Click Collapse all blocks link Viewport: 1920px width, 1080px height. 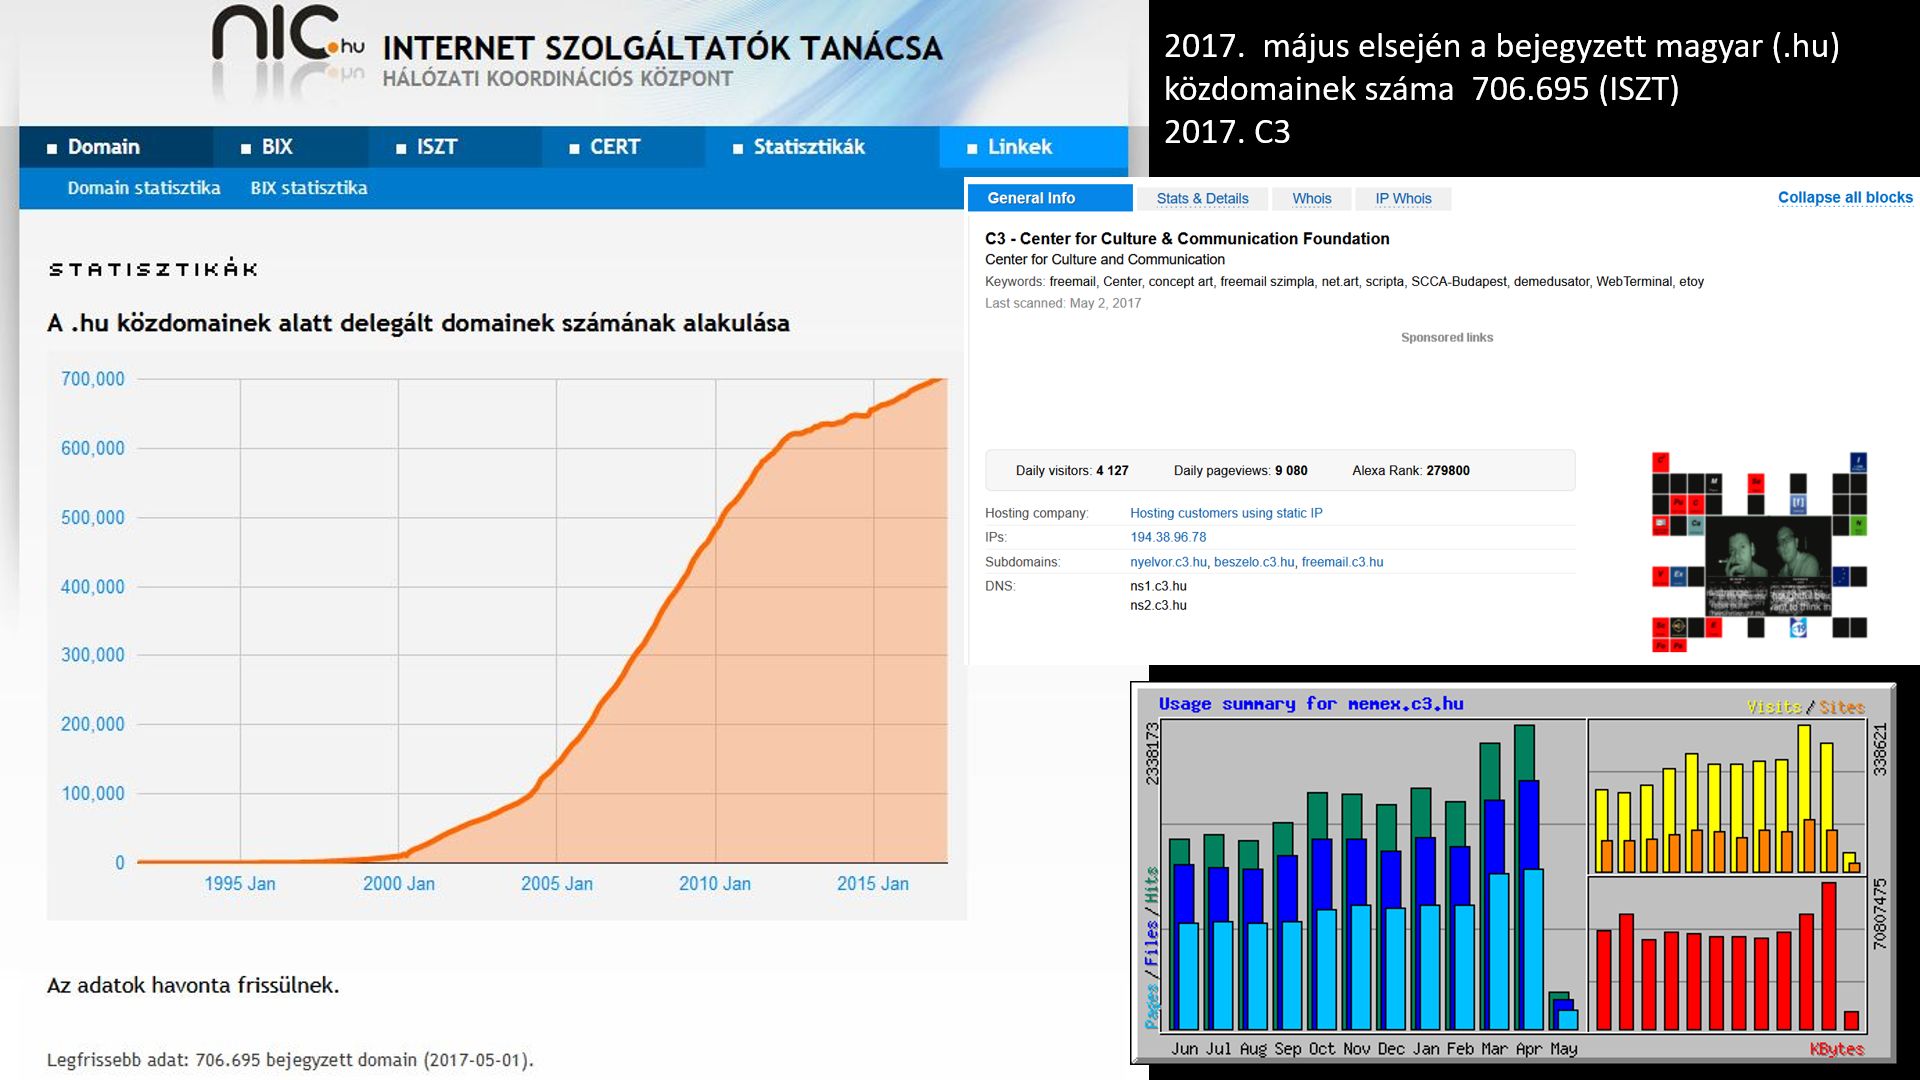pyautogui.click(x=1845, y=198)
